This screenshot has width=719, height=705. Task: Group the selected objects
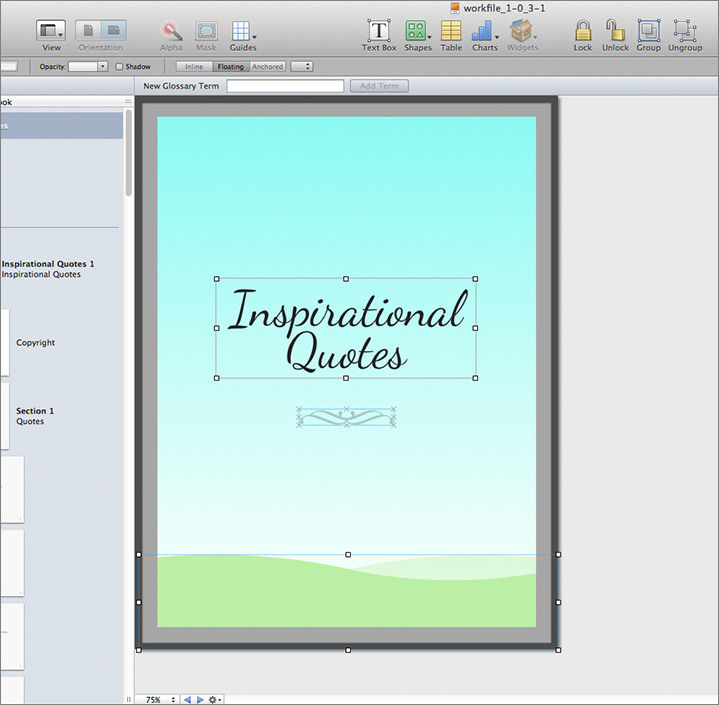click(x=649, y=31)
